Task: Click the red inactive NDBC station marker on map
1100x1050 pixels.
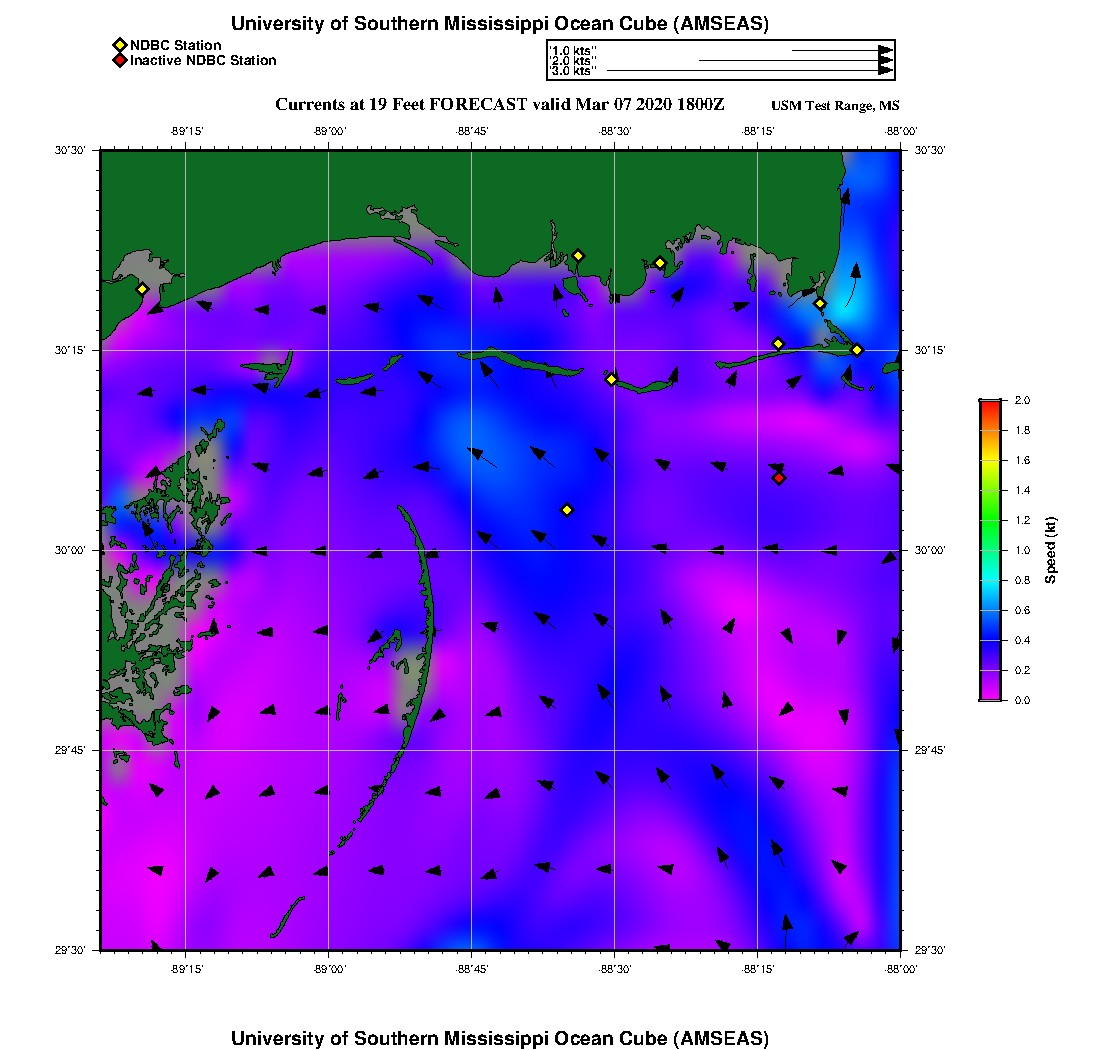Action: (x=779, y=478)
